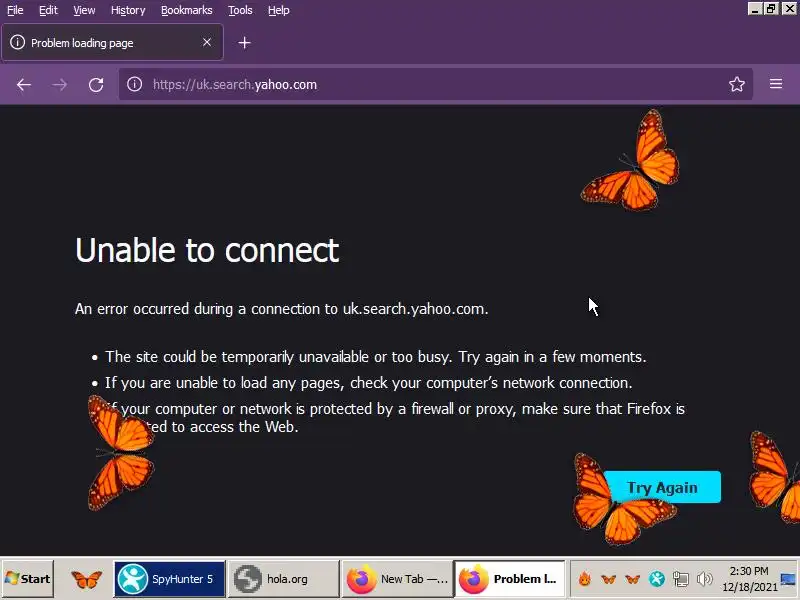Switch to hola.org taskbar window
Viewport: 800px width, 600px height.
(283, 579)
